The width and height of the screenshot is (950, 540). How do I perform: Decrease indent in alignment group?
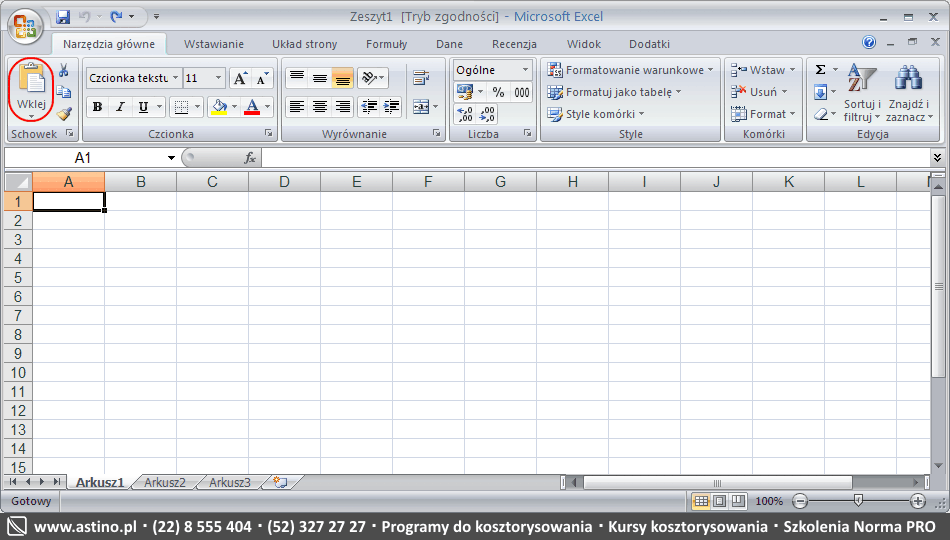(369, 107)
